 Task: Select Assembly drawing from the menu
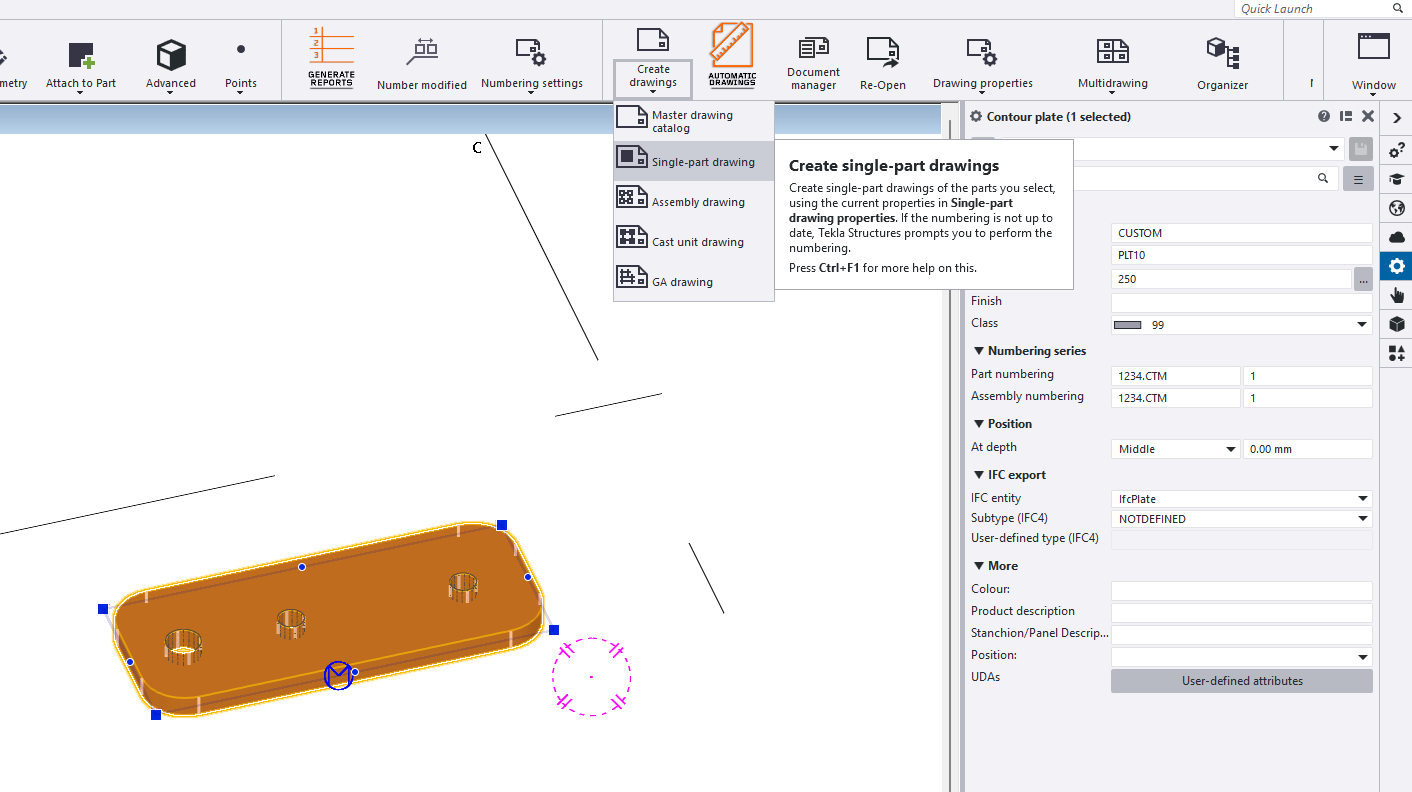(x=697, y=202)
